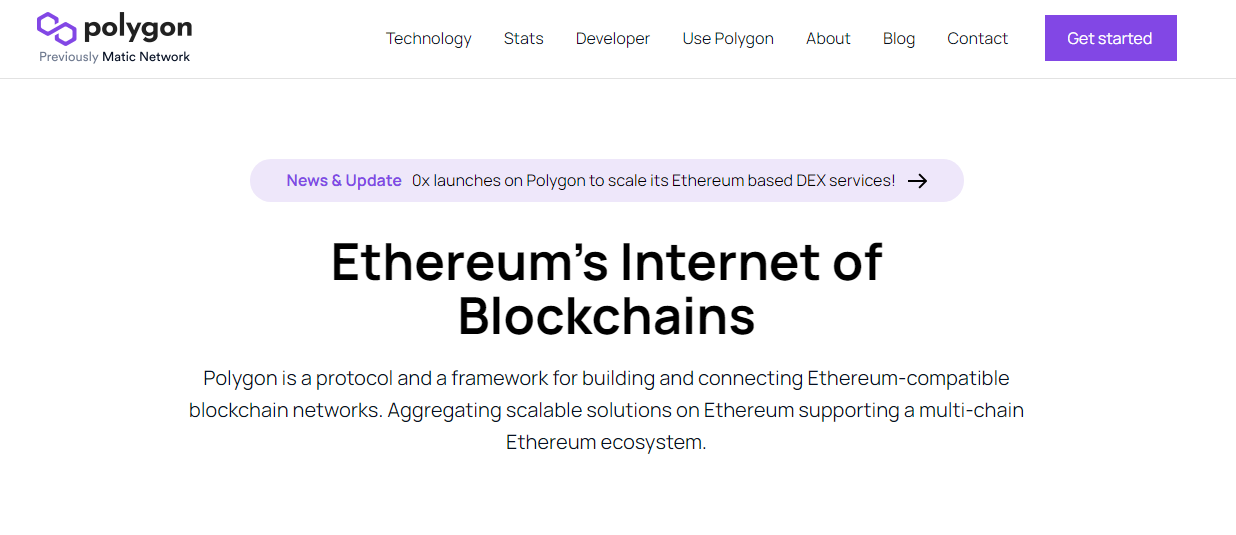The width and height of the screenshot is (1236, 535).
Task: Navigate to the Contact page
Action: click(977, 38)
